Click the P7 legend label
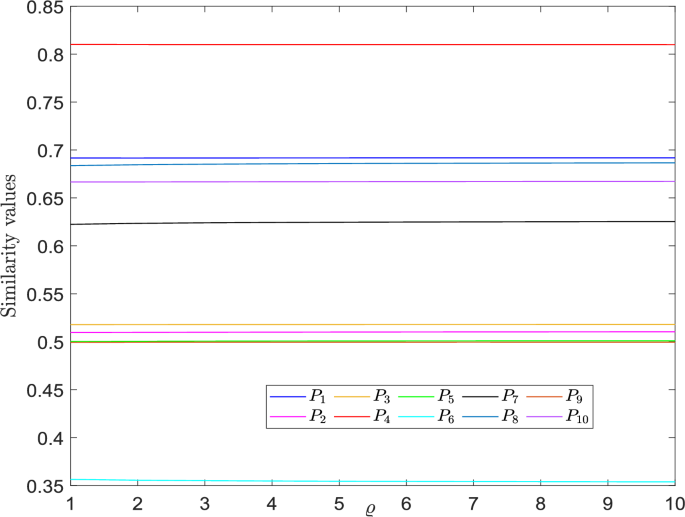Screen dimensions: 685x517 tap(510, 397)
